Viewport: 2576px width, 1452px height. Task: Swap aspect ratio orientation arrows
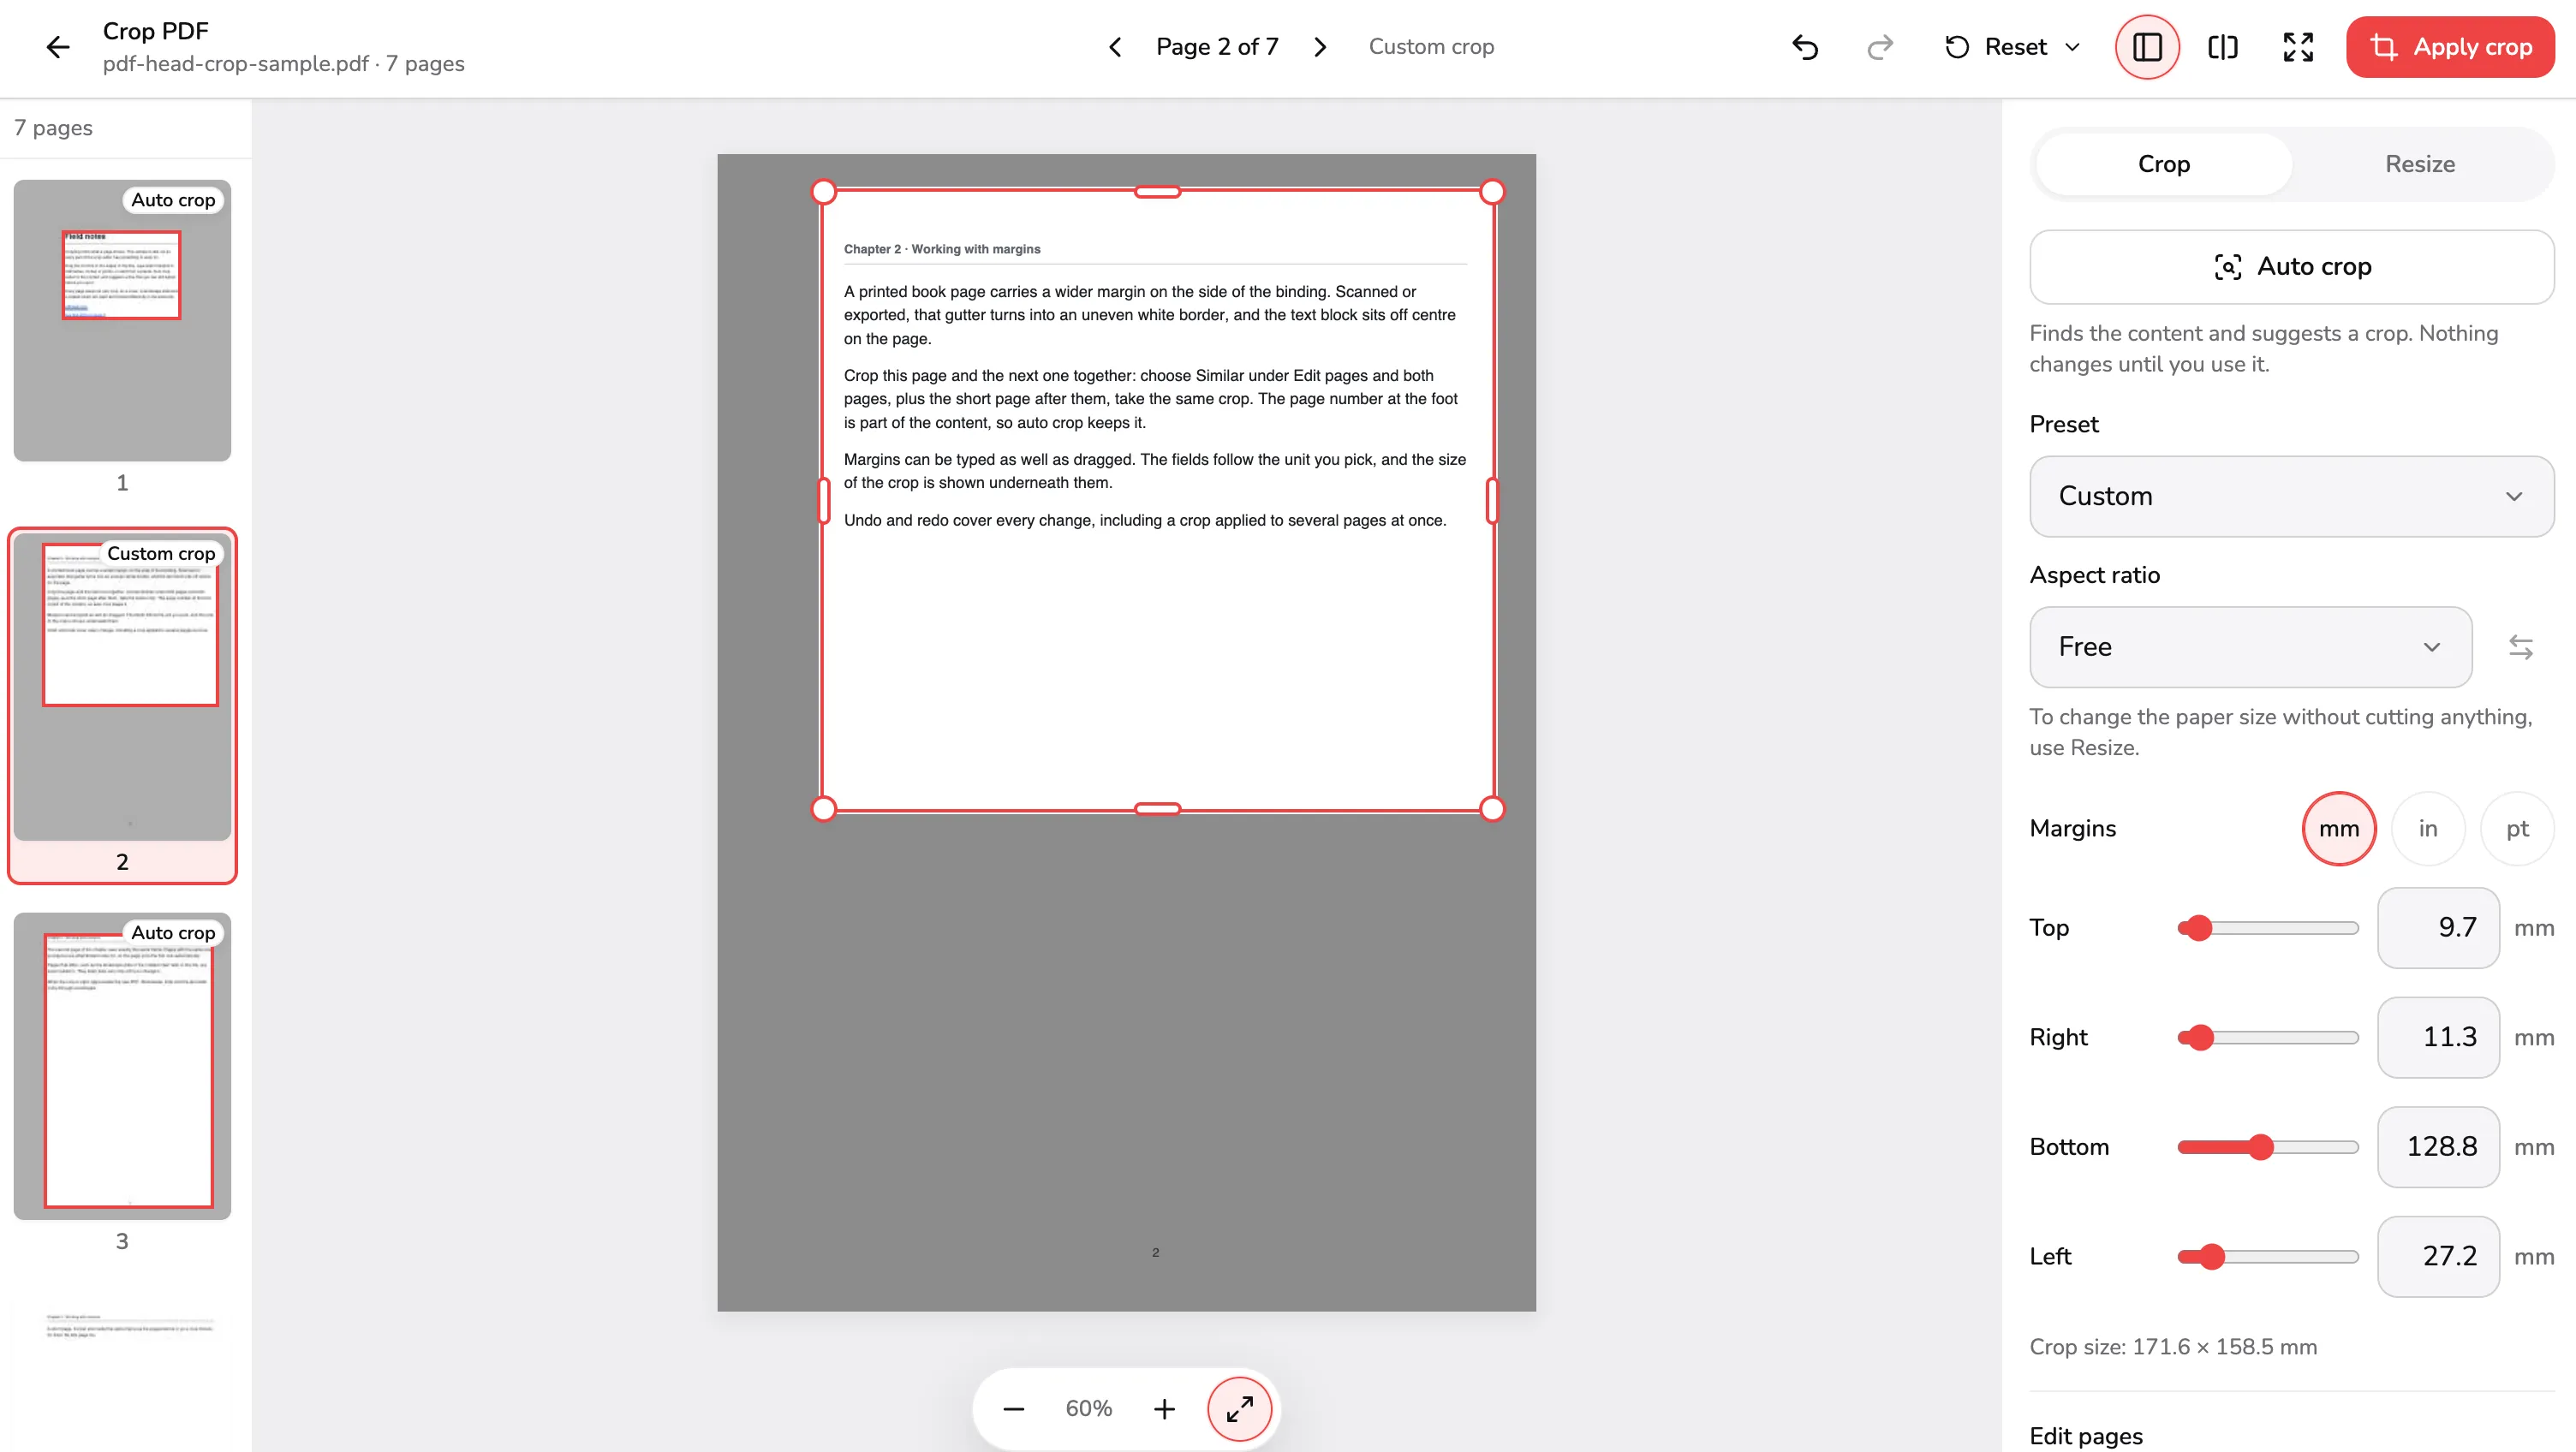pyautogui.click(x=2520, y=647)
